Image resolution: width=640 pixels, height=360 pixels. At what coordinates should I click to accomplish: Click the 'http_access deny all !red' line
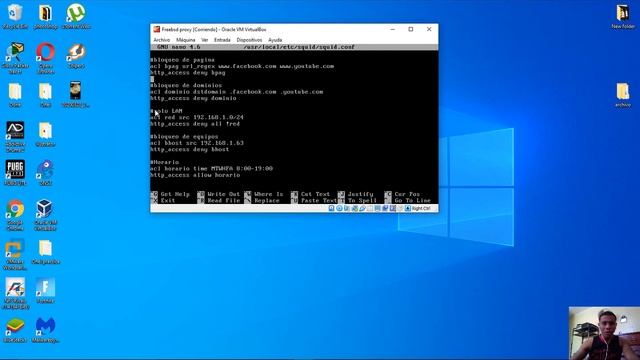click(x=195, y=124)
